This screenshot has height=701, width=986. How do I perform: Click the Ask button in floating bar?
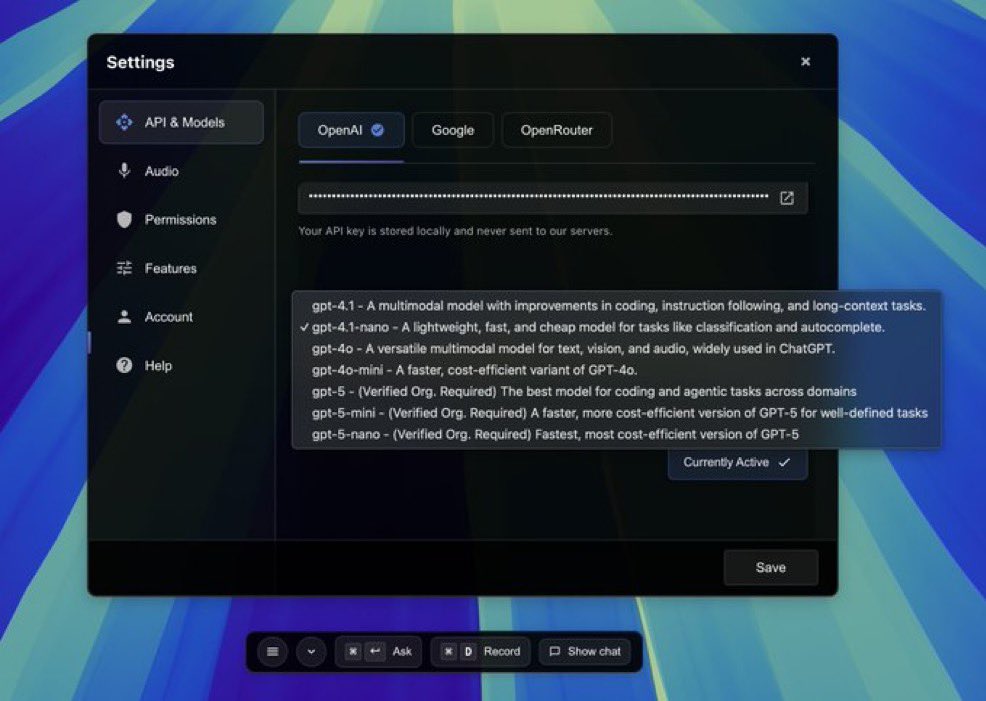point(379,651)
